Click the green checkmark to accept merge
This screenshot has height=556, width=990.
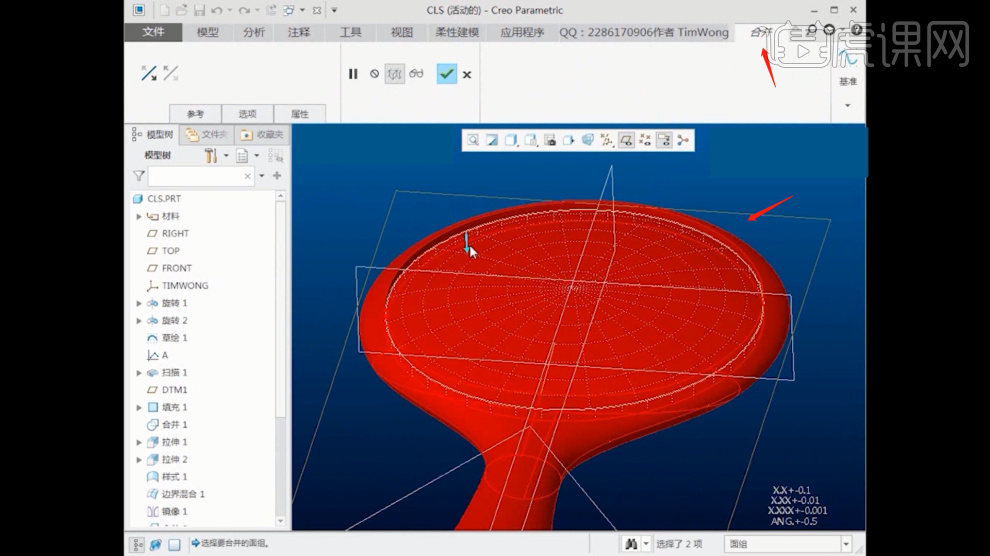(446, 74)
